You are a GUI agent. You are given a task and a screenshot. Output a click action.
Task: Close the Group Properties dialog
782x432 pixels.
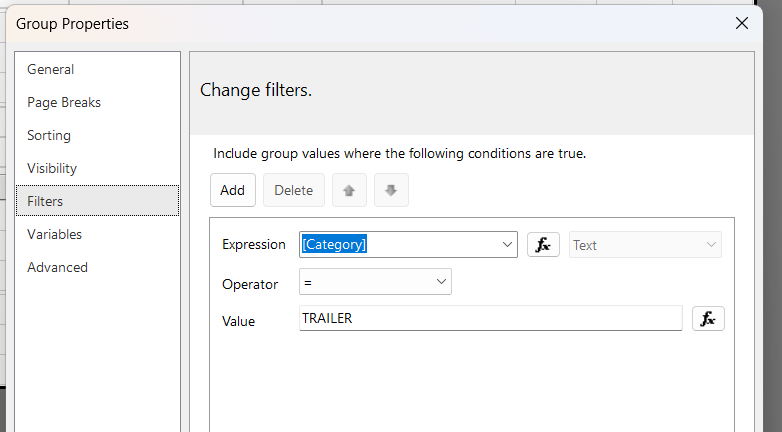tap(742, 23)
